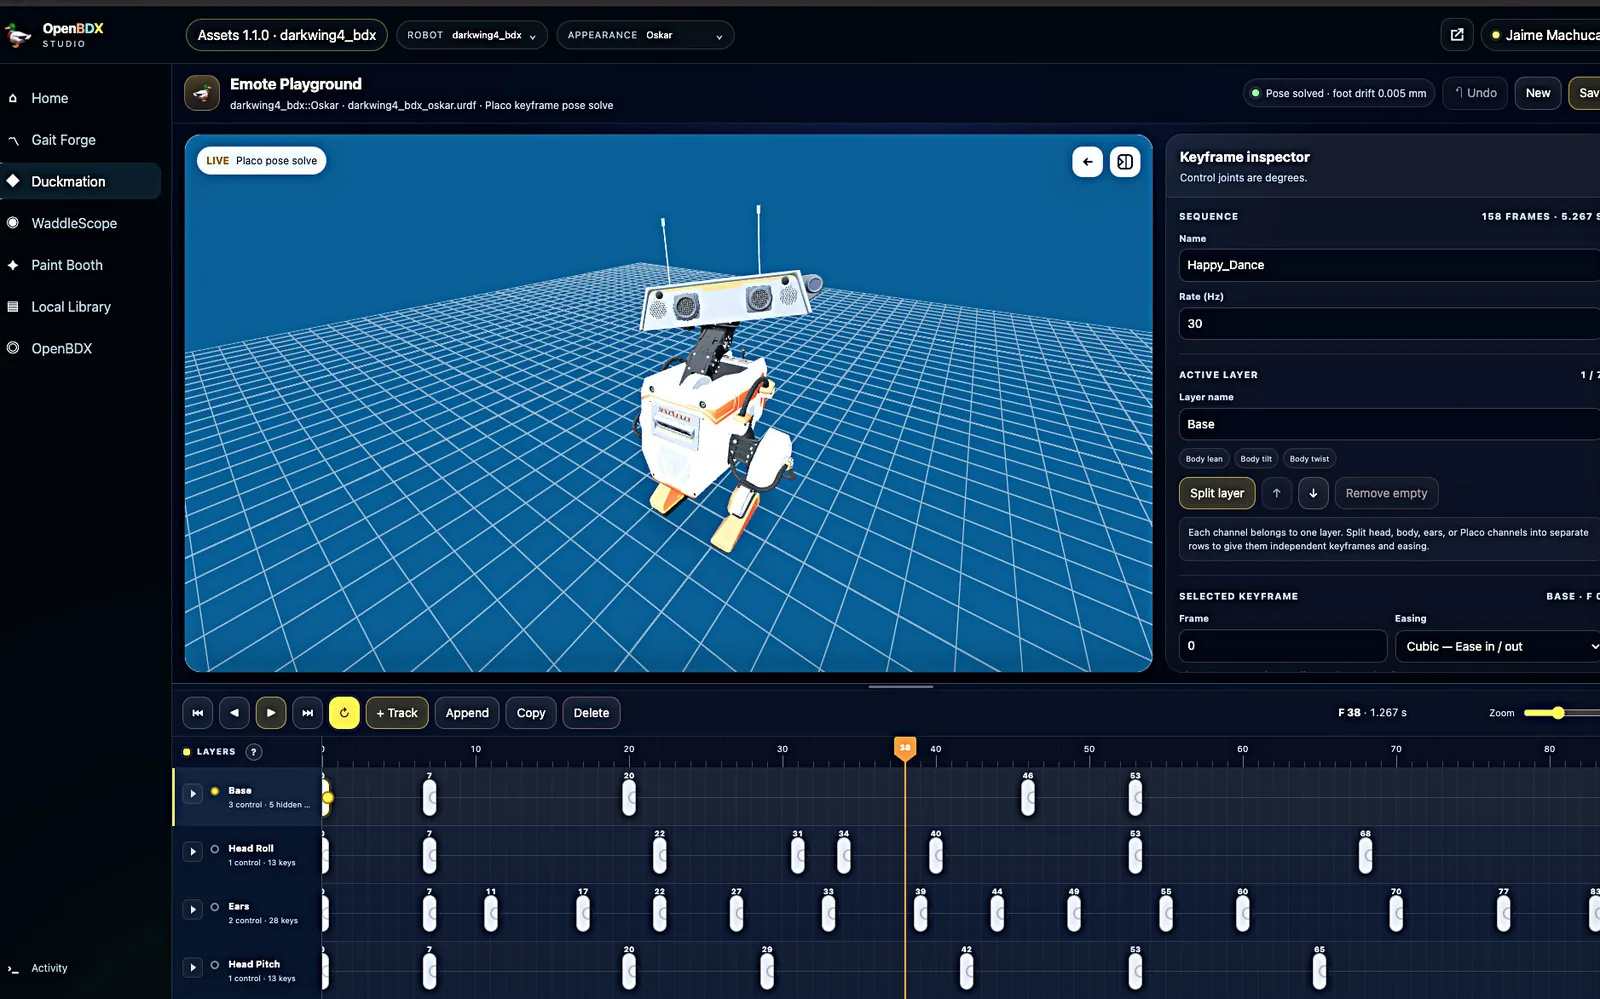Activate the Head Roll layer radio dot
This screenshot has height=999, width=1600.
click(215, 849)
